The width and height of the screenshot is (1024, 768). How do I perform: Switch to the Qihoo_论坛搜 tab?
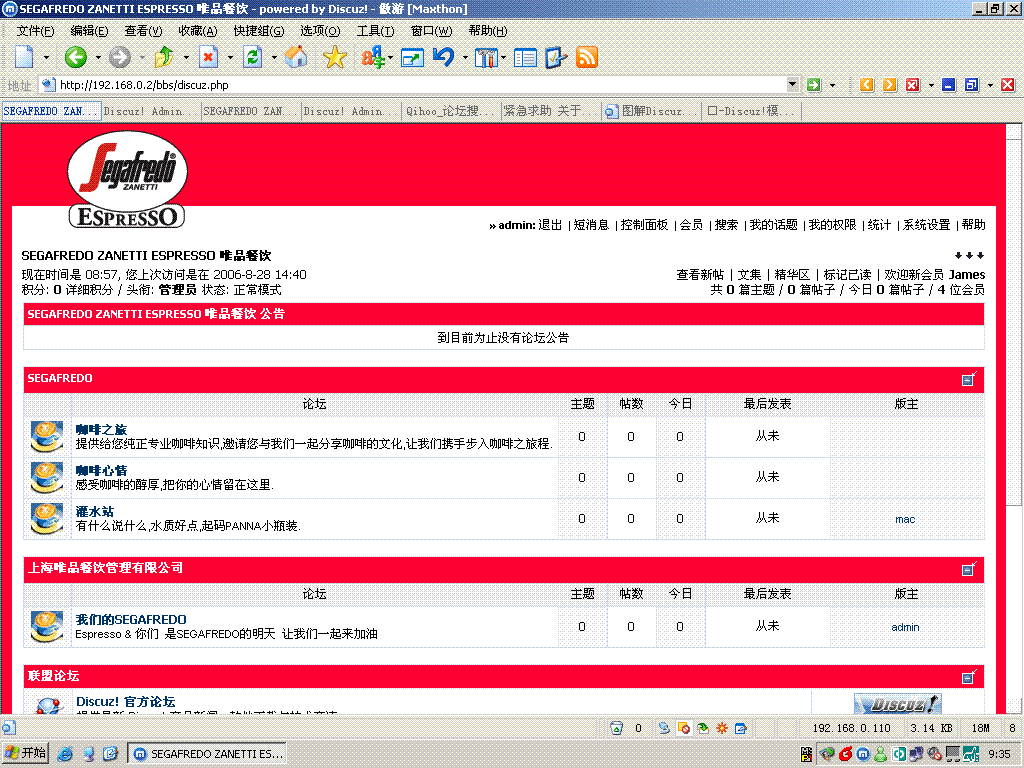coord(450,111)
